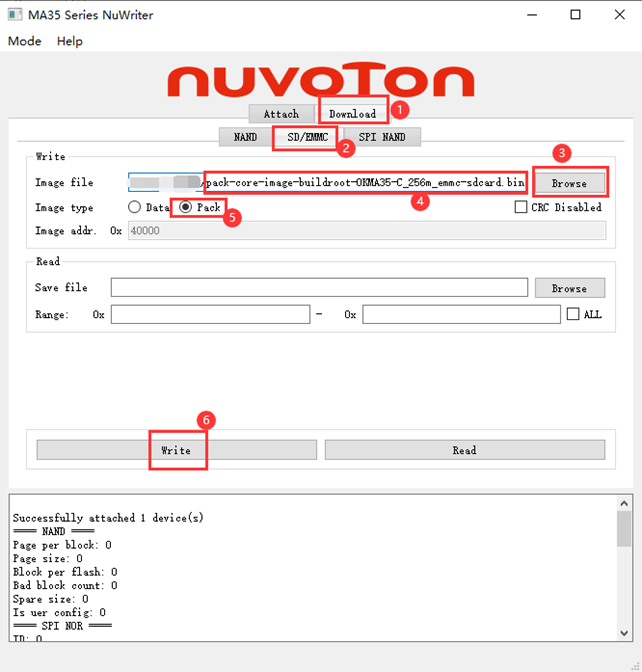Click the Range end address field
This screenshot has width=642, height=672.
[461, 314]
